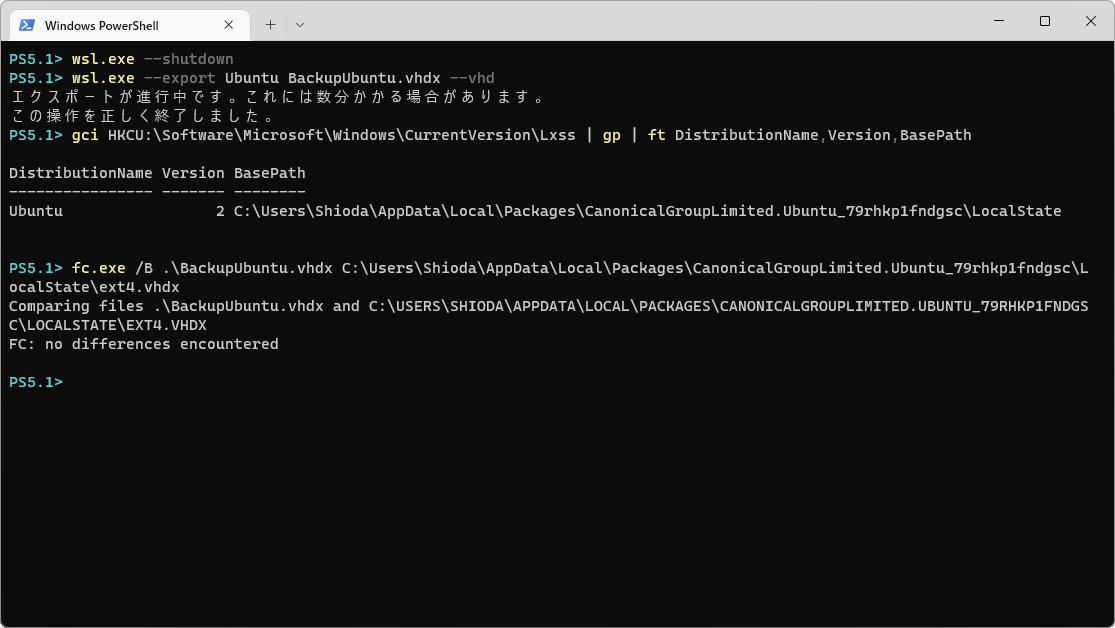Click the version value '2' in table
Screen dimensions: 1115x628
220,211
